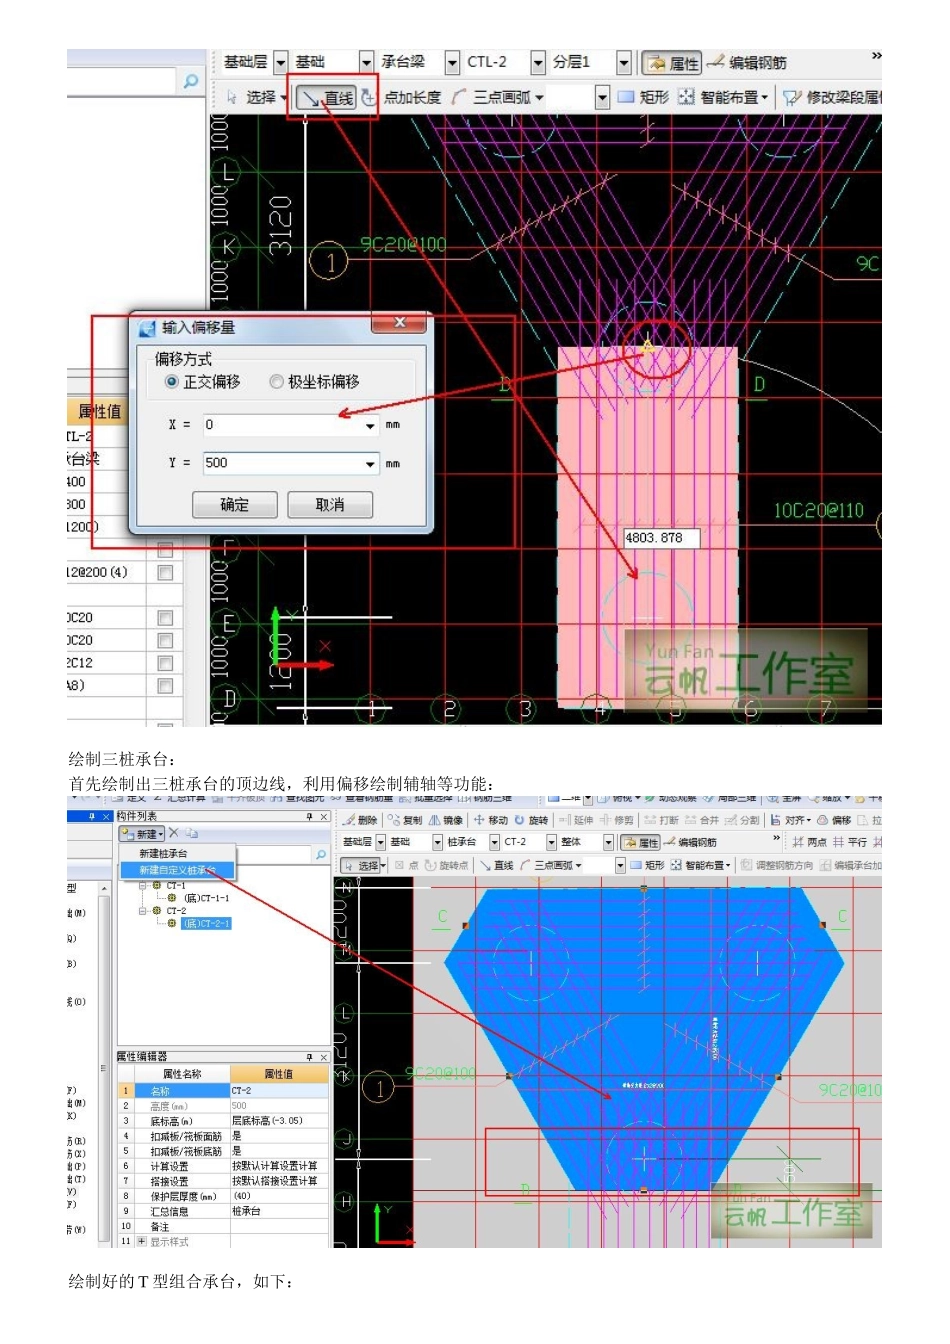The height and width of the screenshot is (1344, 950).
Task: Click the 选择 tool in upper screenshot
Action: coord(257,97)
